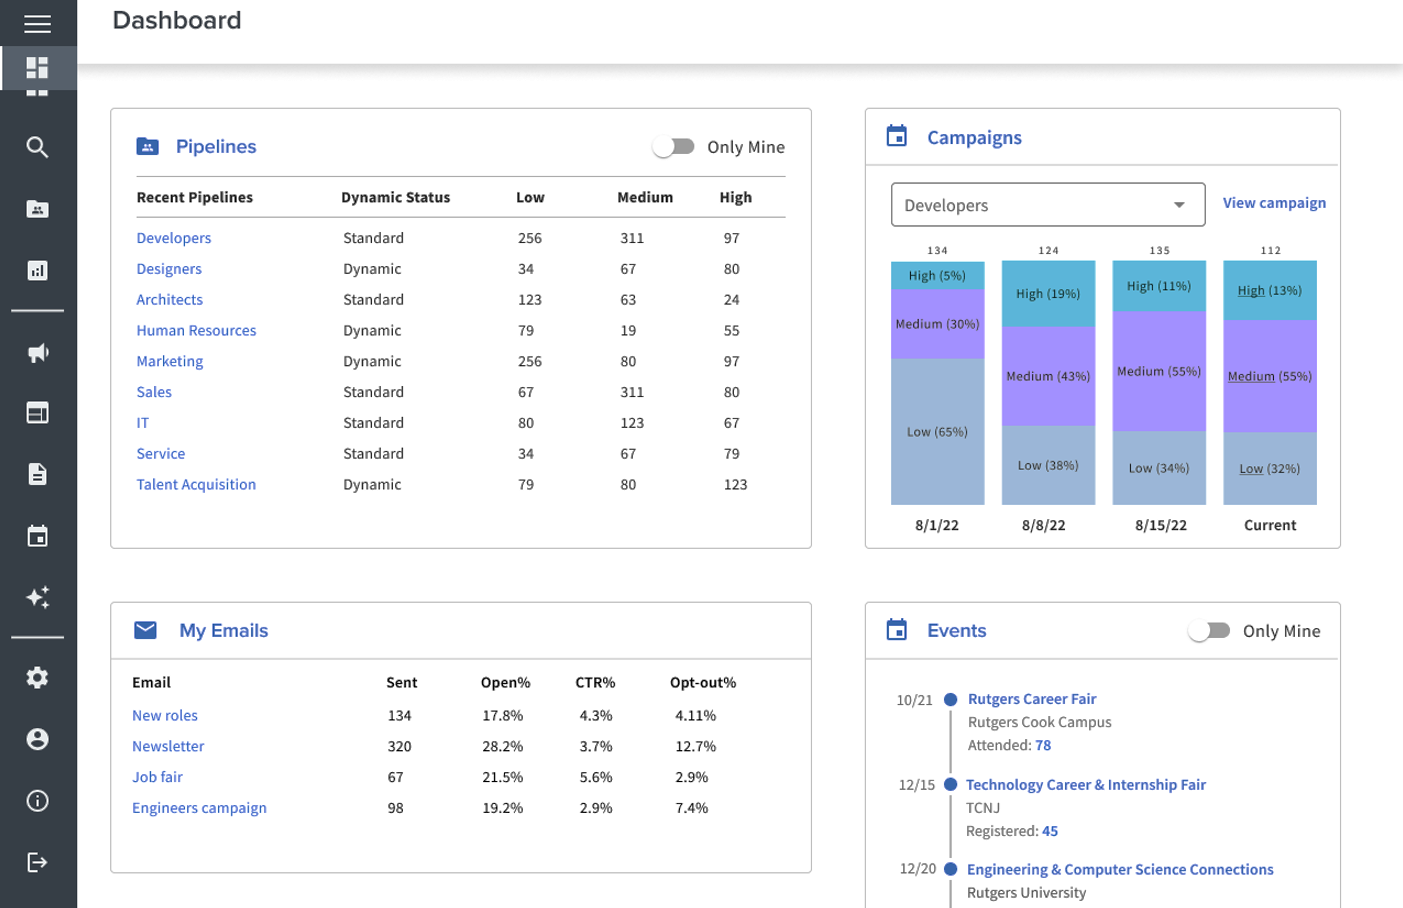Open the calendar events icon in sidebar
The image size is (1403, 908).
(38, 536)
